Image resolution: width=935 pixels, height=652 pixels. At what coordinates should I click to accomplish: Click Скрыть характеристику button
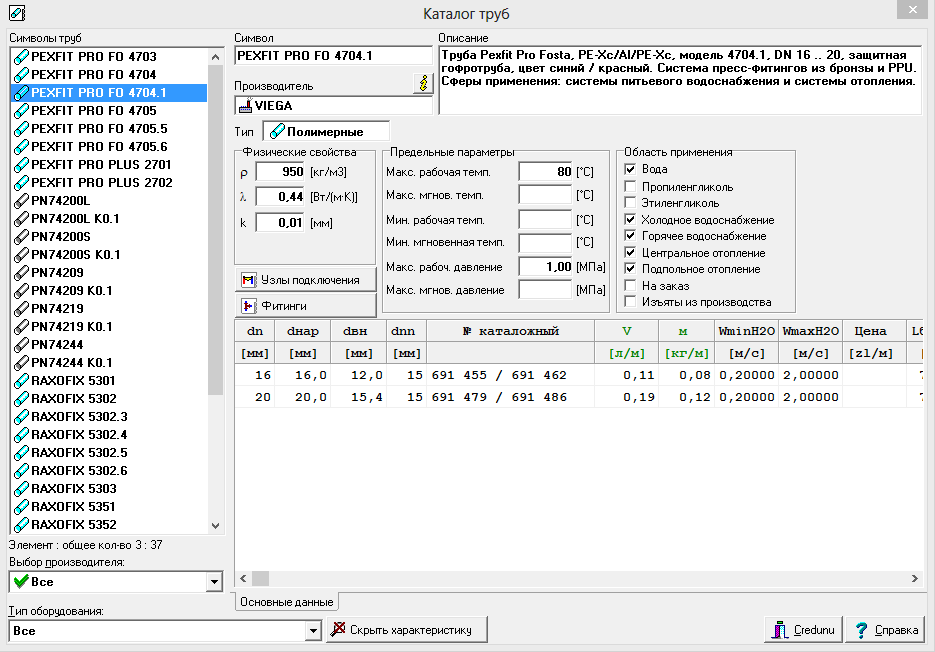pyautogui.click(x=407, y=629)
